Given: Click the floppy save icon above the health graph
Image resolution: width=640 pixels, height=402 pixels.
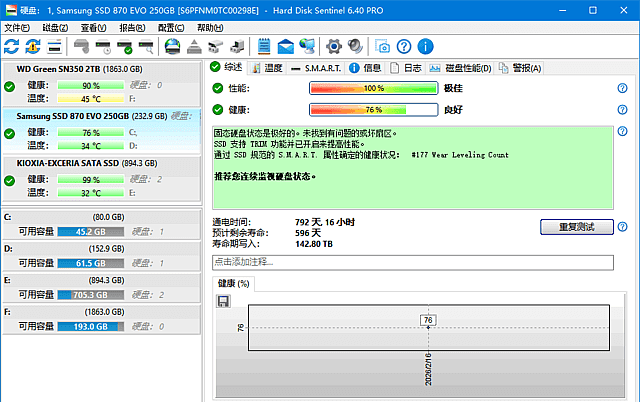Looking at the screenshot, I should [223, 301].
